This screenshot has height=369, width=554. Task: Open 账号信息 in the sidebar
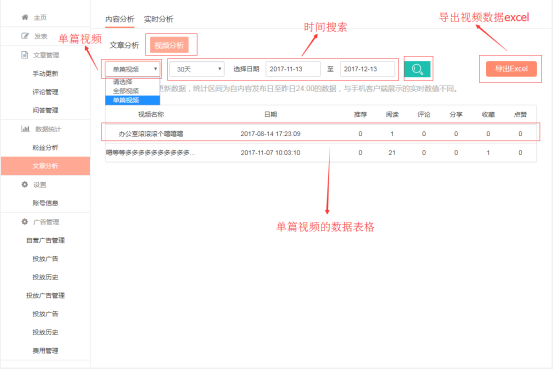(45, 203)
